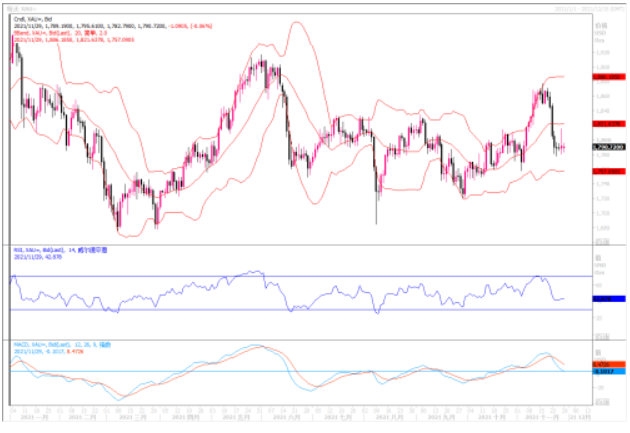This screenshot has width=630, height=433.
Task: Click the middle Bollinger band red price tag
Action: (605, 123)
